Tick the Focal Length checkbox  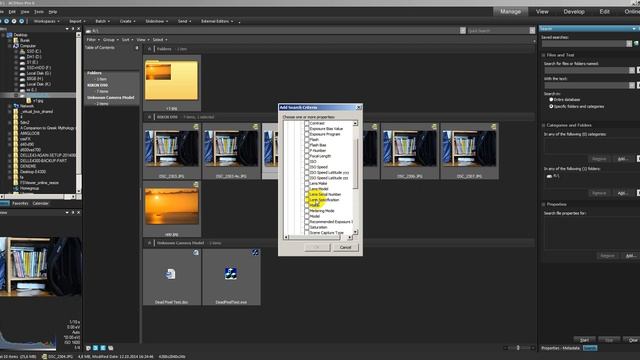[307, 156]
